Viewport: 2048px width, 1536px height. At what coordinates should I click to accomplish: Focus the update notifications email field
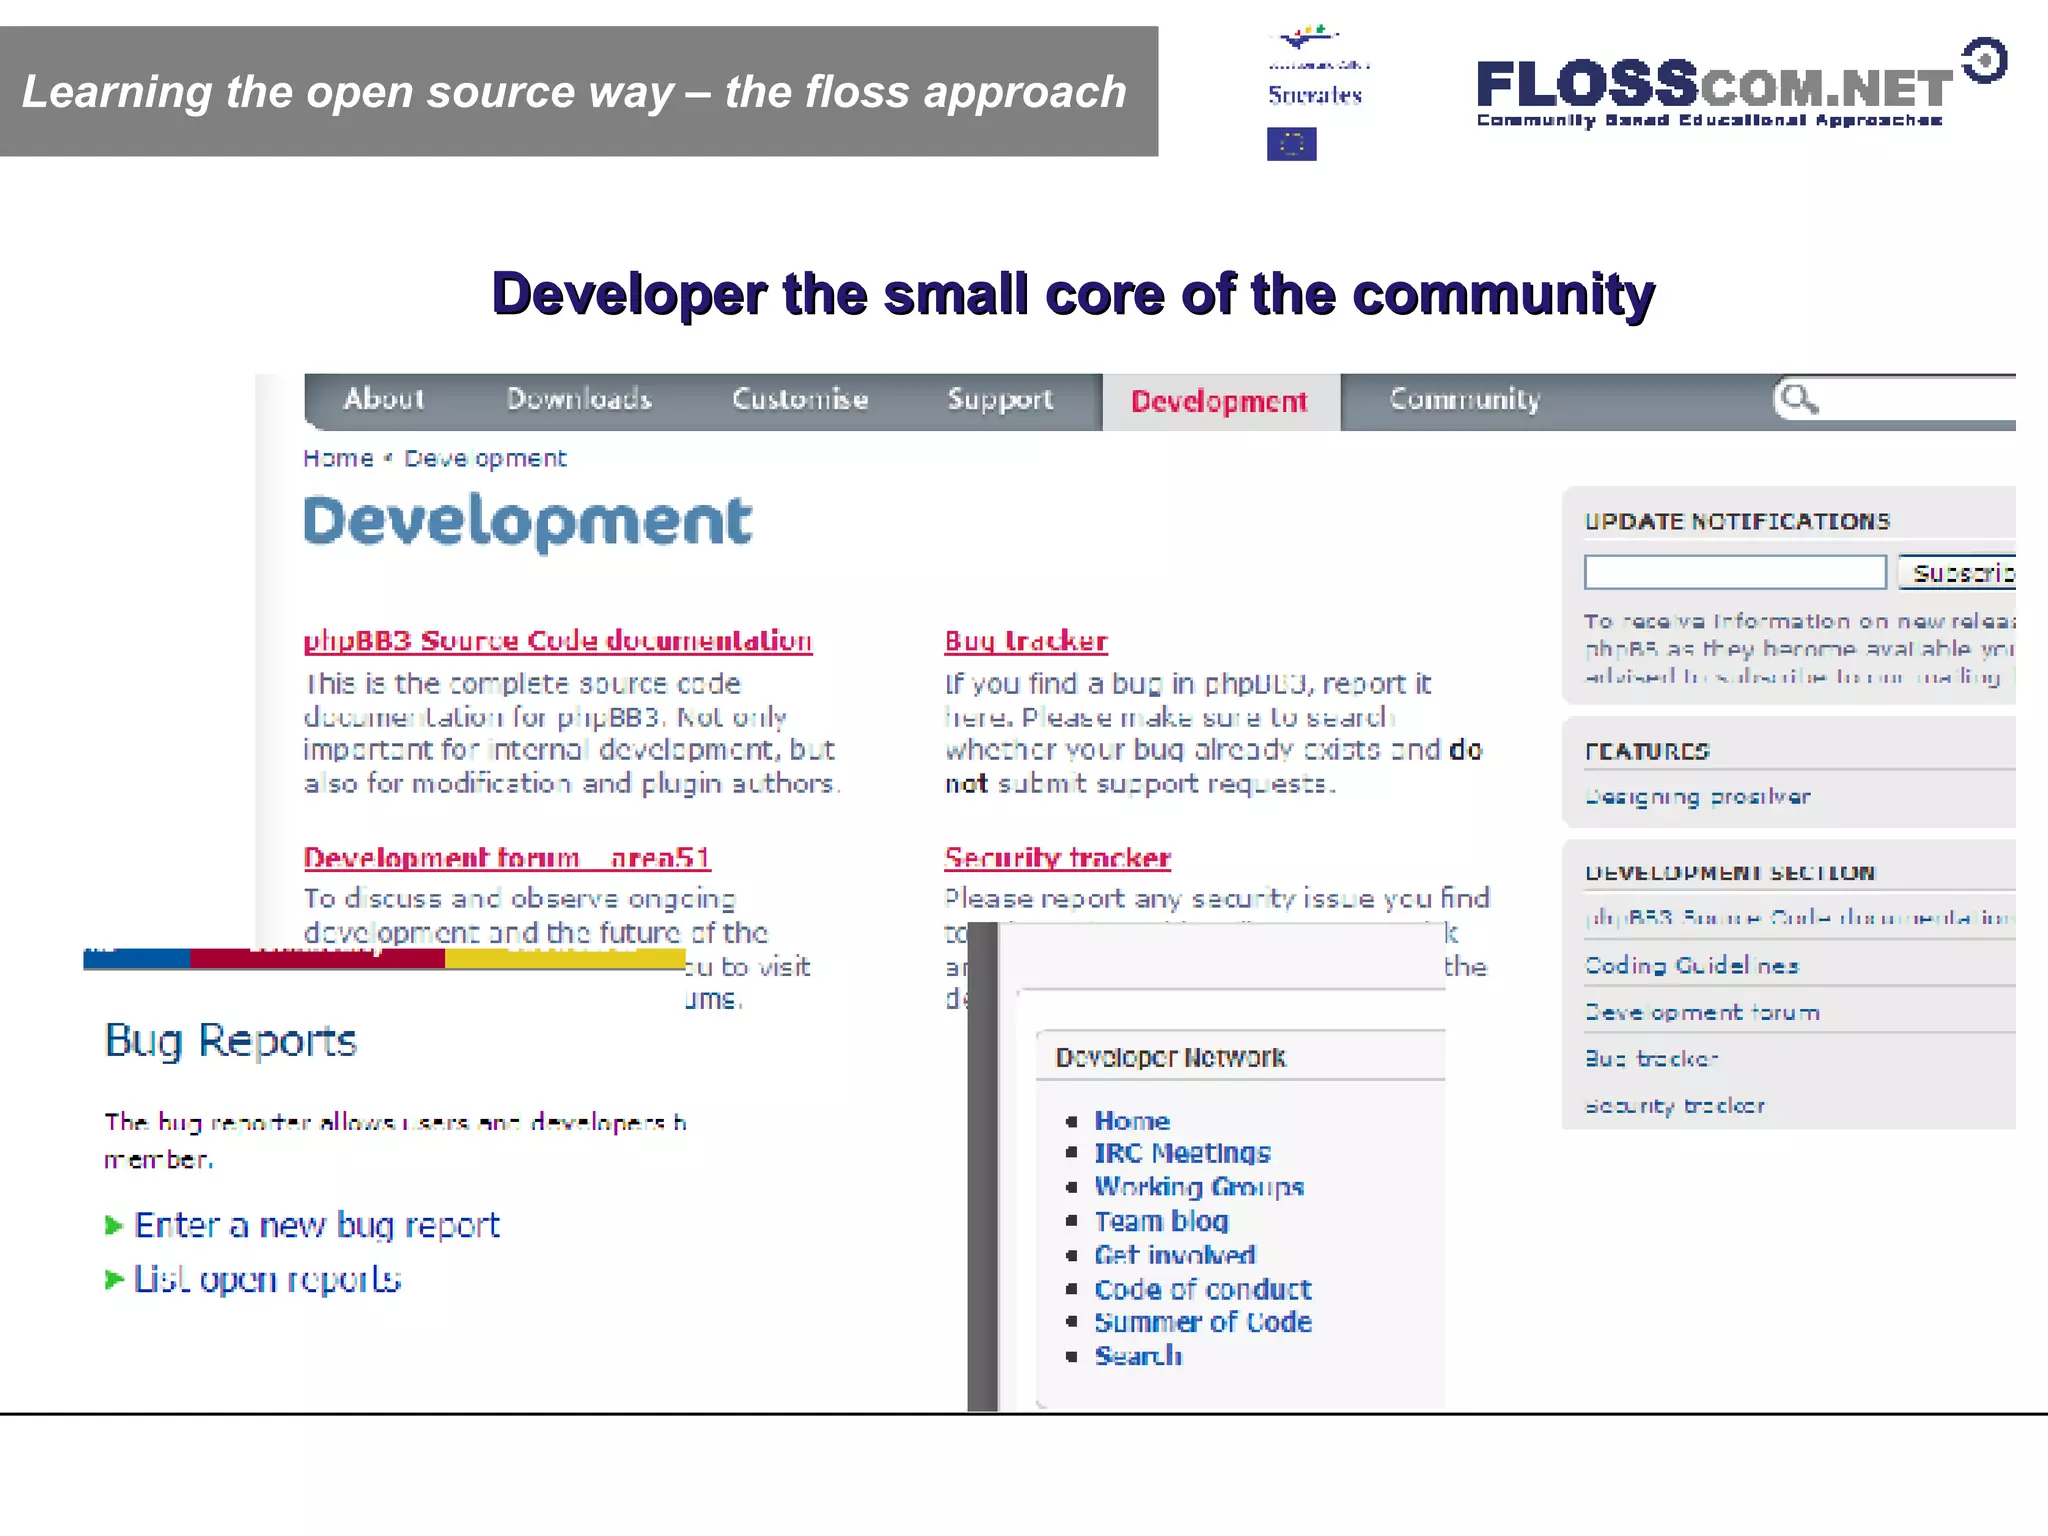click(x=1735, y=572)
